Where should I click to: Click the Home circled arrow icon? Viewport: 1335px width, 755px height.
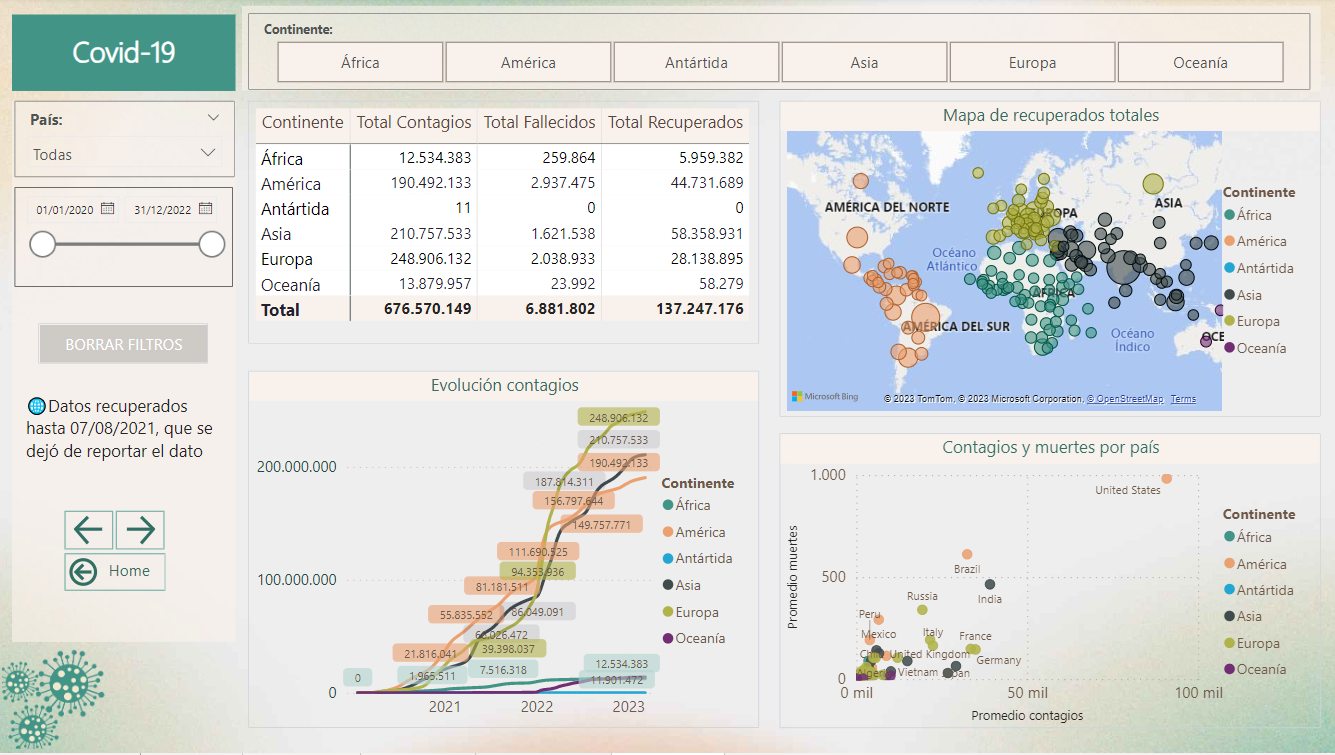click(83, 572)
